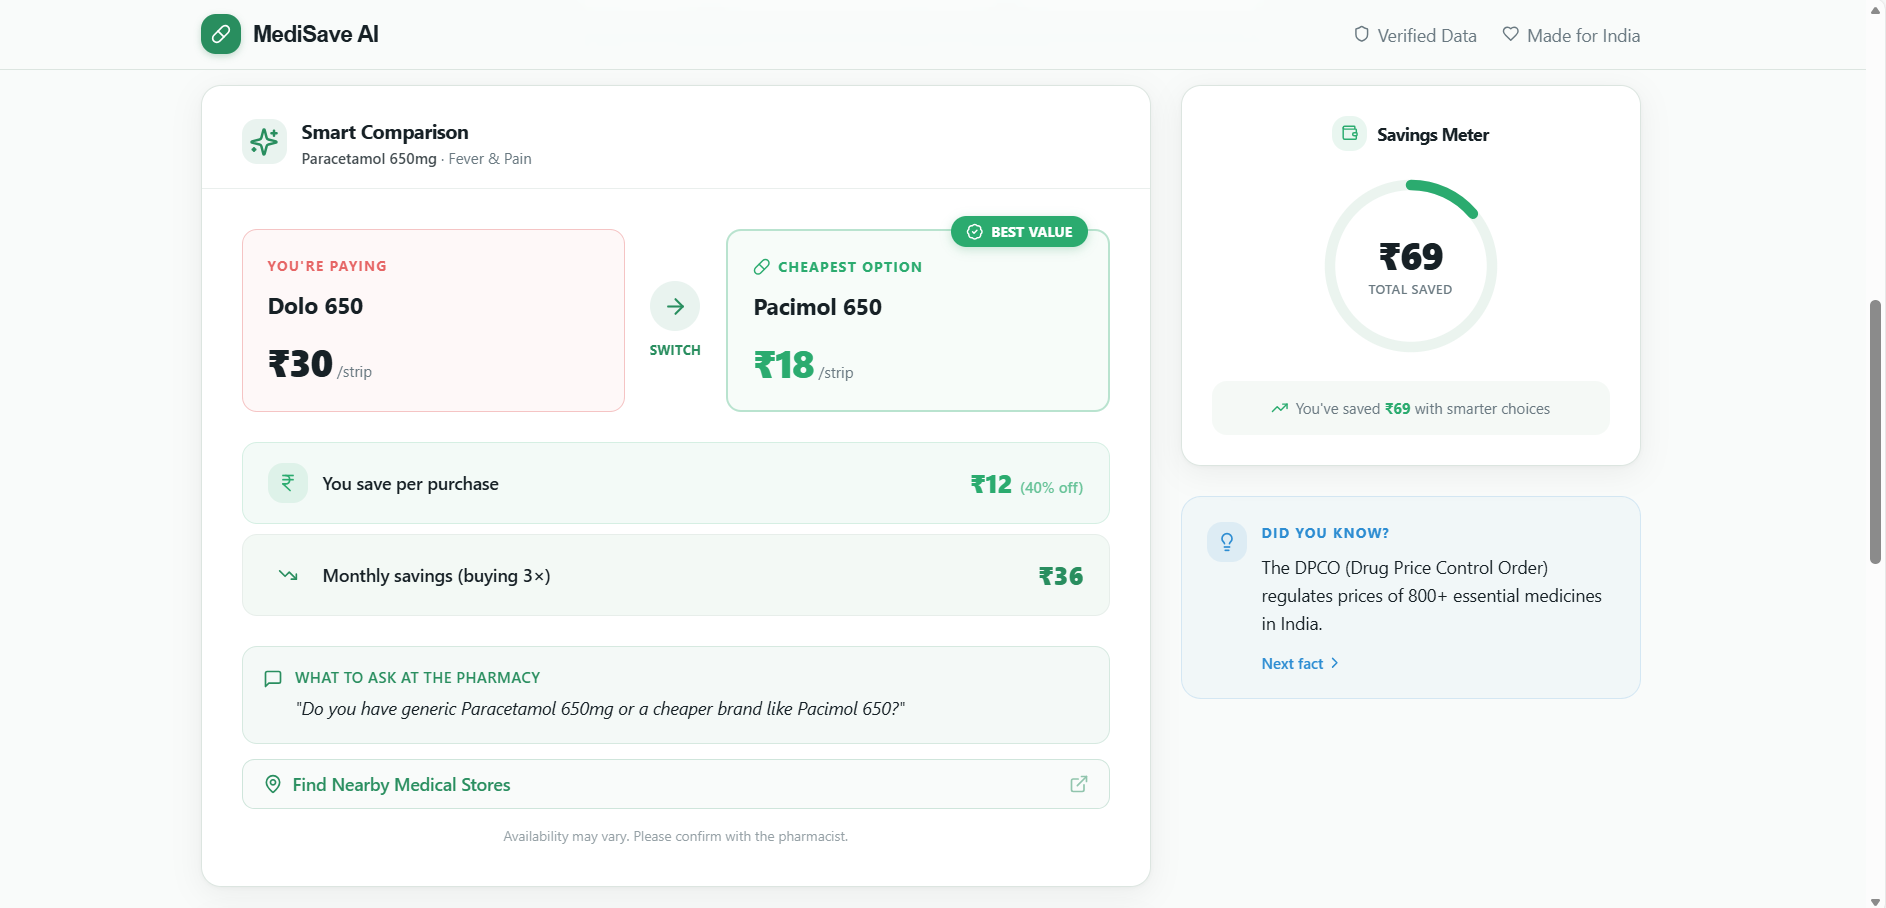Screen dimensions: 1886x908
Task: Click the MediSave AI pill logo icon
Action: coord(221,34)
